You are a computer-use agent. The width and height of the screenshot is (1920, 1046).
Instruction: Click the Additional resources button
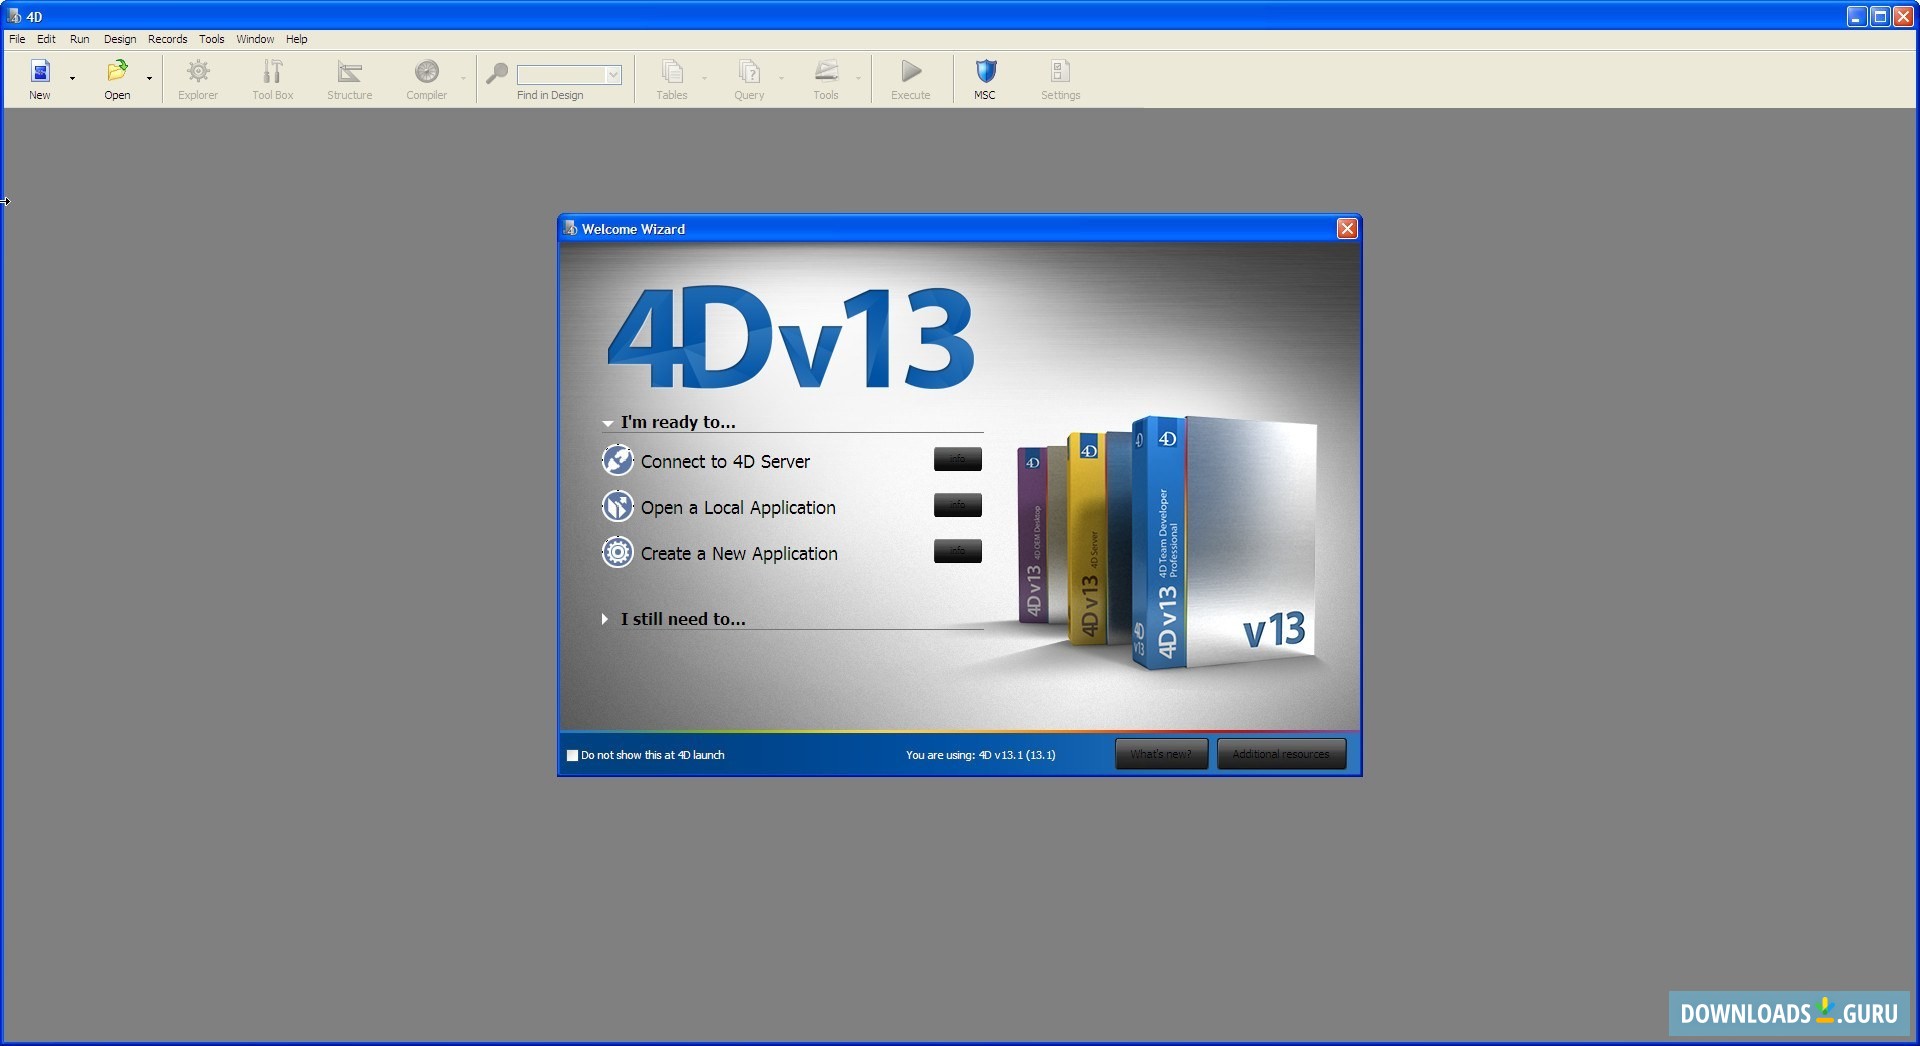1281,754
